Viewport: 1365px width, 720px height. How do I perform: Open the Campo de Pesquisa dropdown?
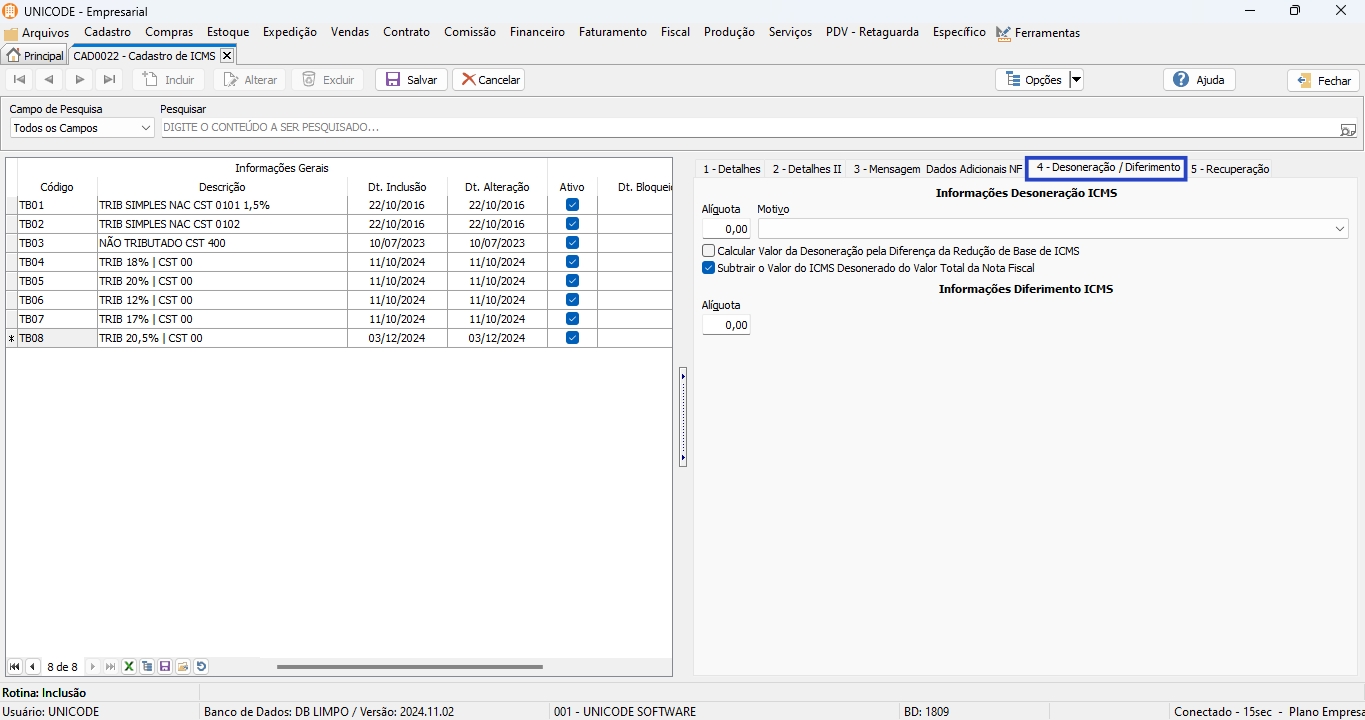pyautogui.click(x=146, y=128)
